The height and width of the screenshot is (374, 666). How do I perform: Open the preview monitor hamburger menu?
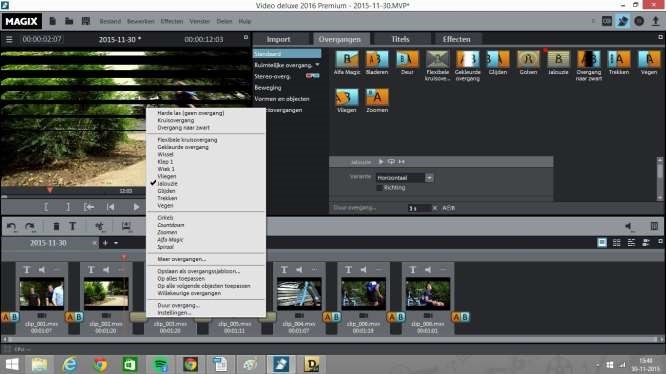(9, 39)
